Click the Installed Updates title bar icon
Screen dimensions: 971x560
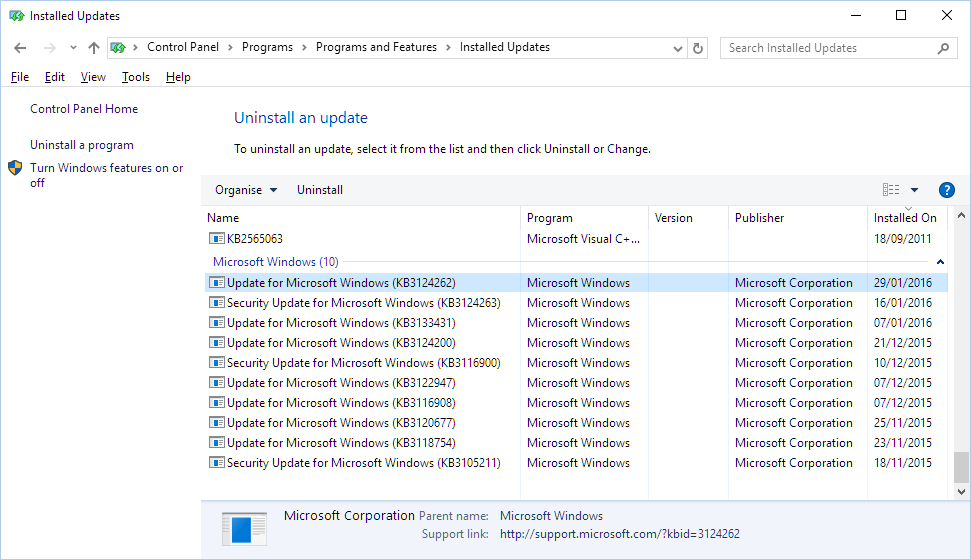coord(16,15)
